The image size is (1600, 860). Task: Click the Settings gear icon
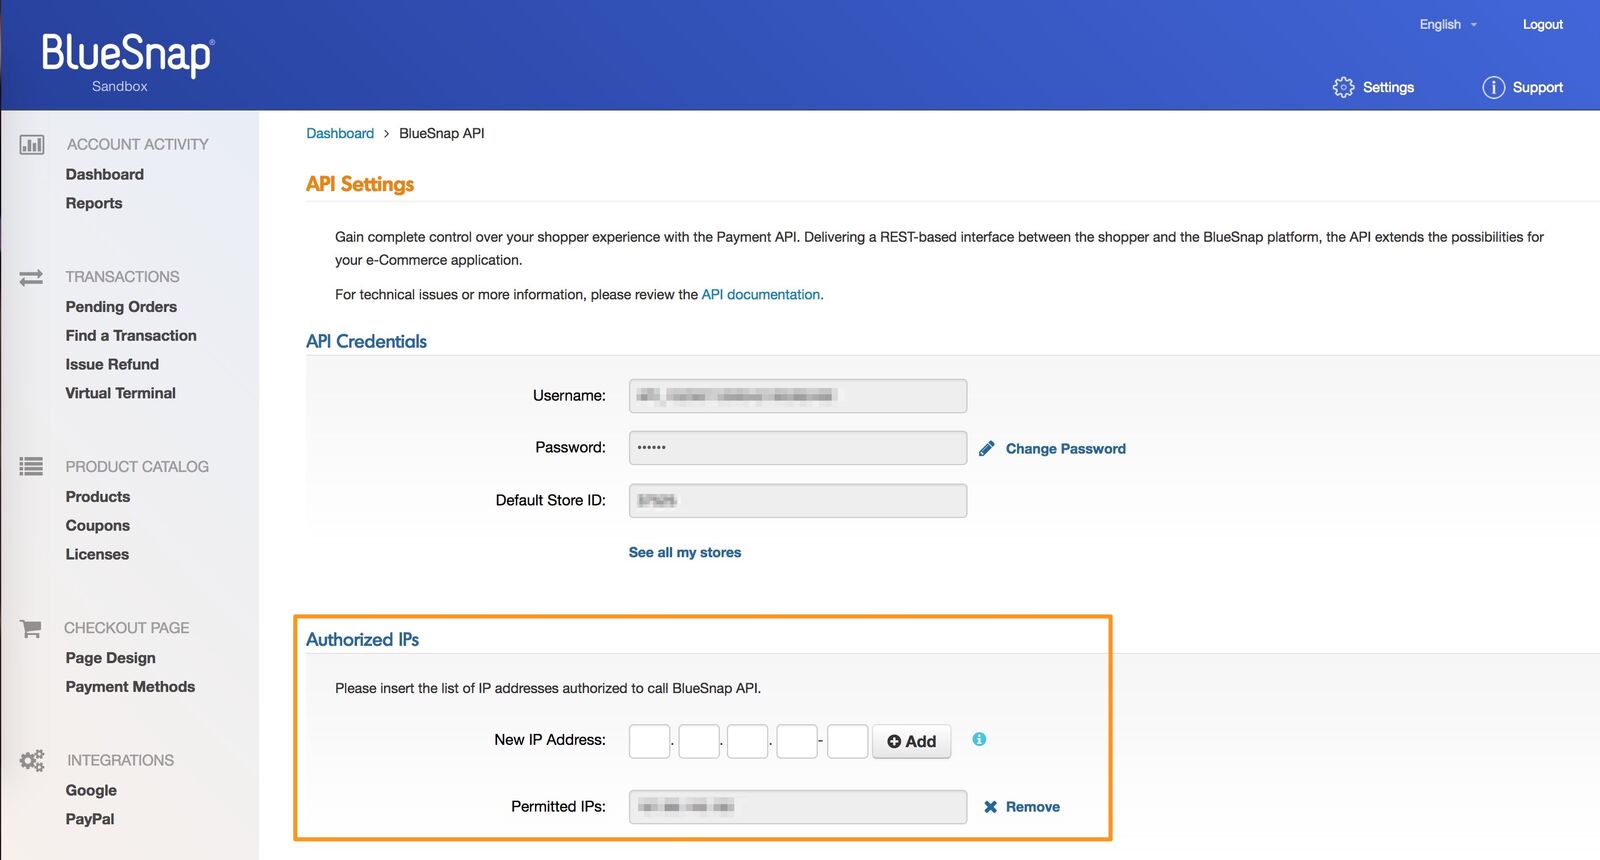click(1343, 87)
